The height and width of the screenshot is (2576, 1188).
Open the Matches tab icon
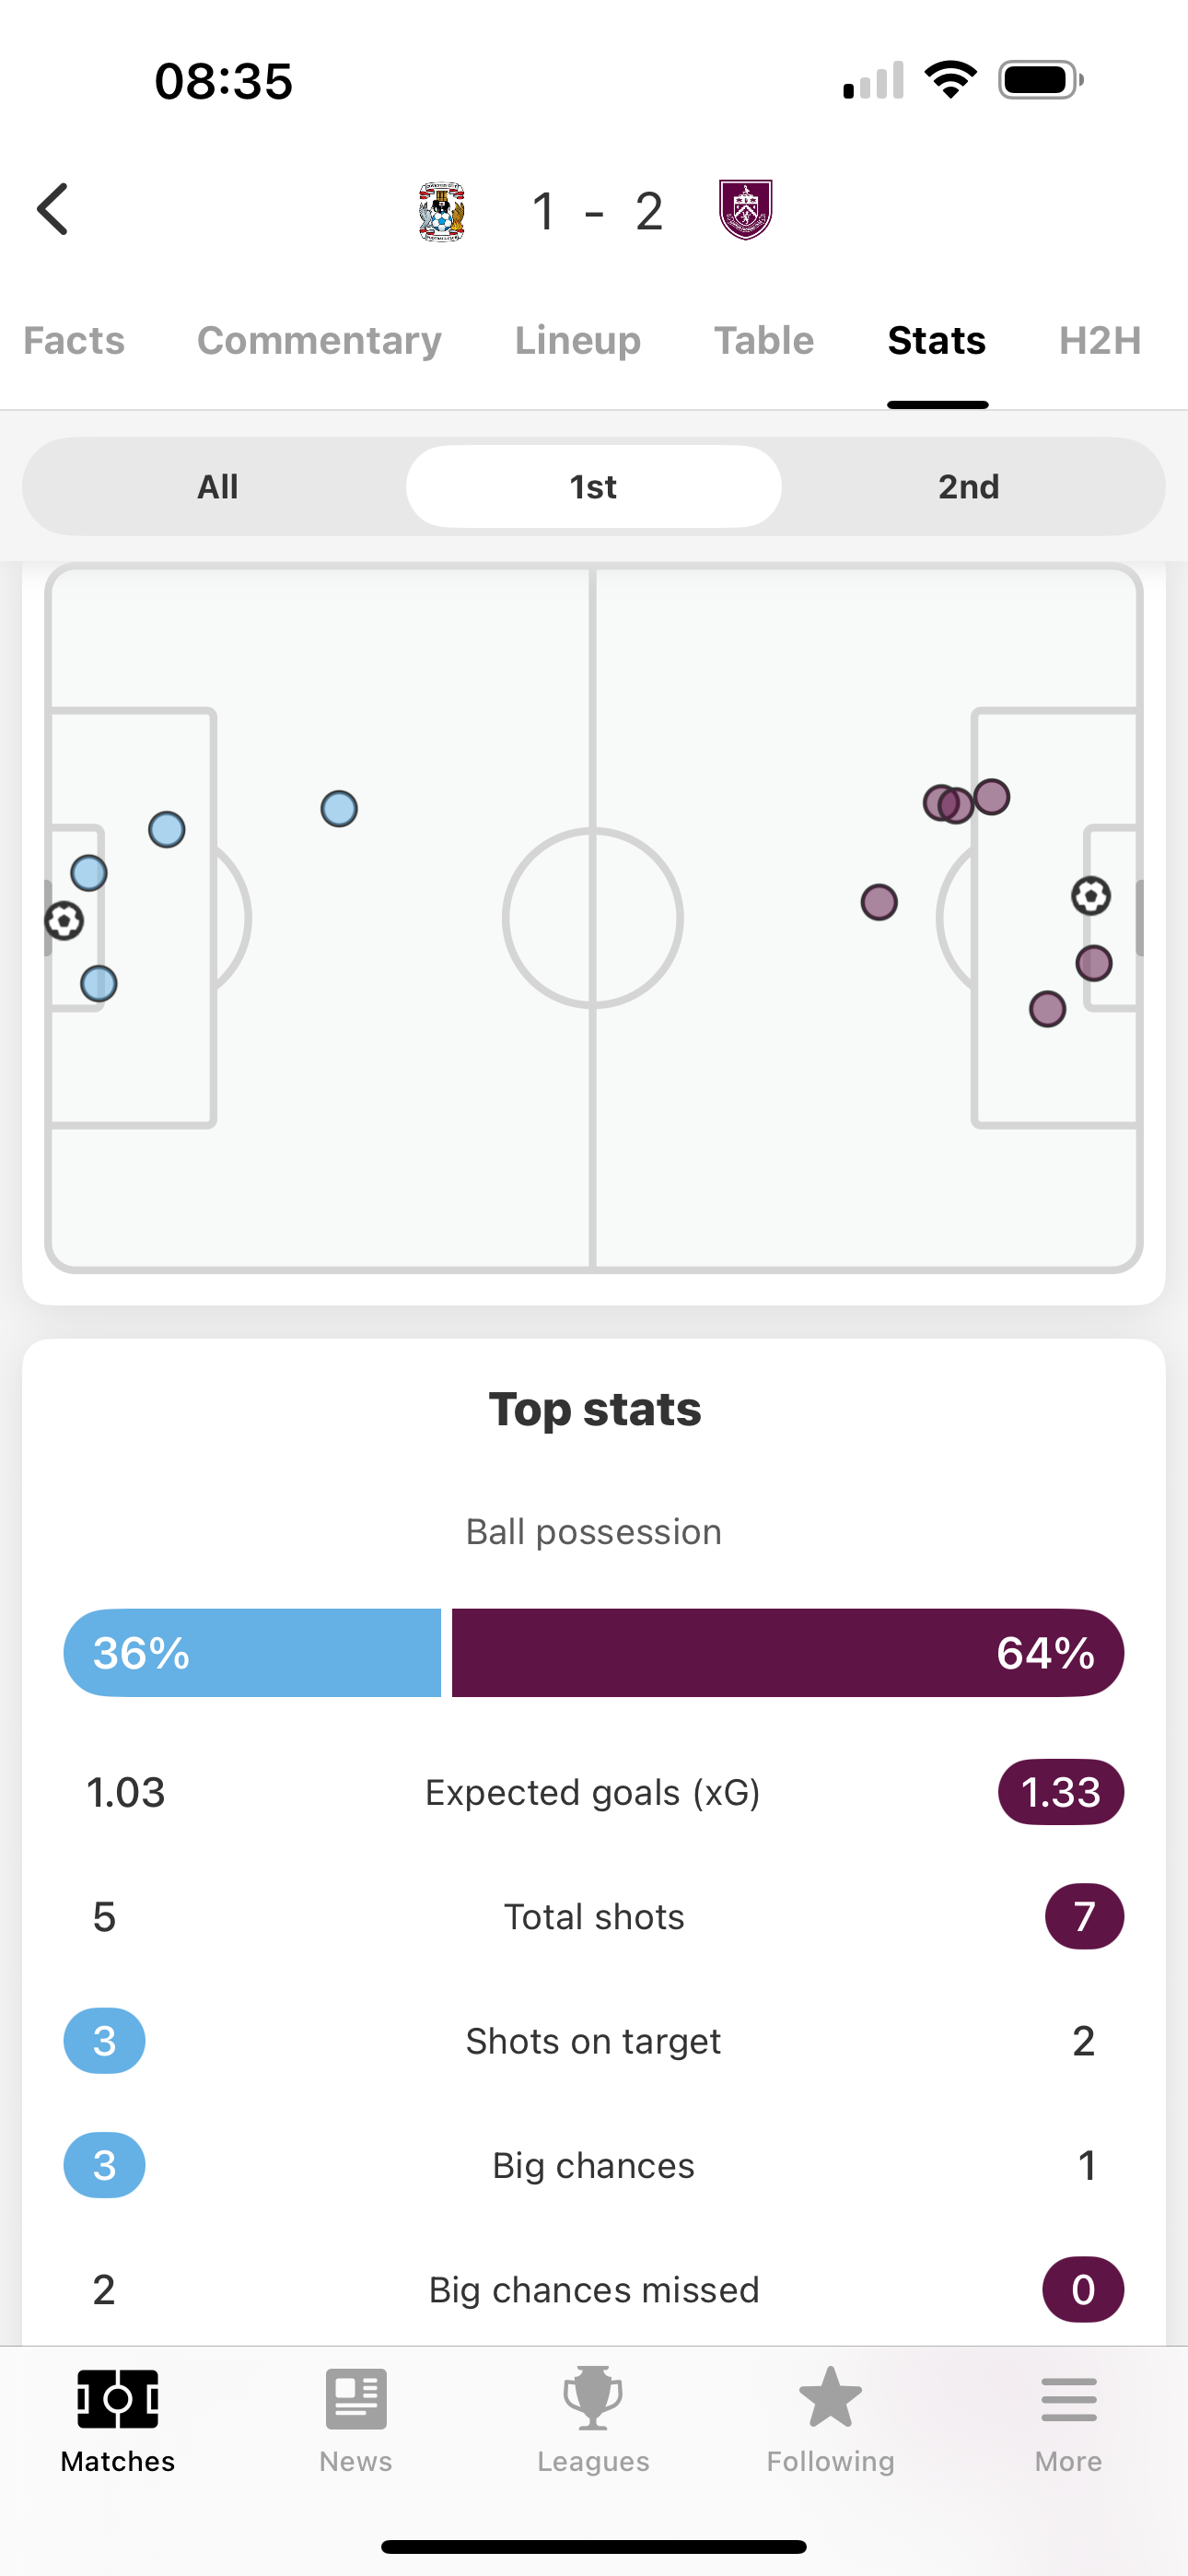118,2398
